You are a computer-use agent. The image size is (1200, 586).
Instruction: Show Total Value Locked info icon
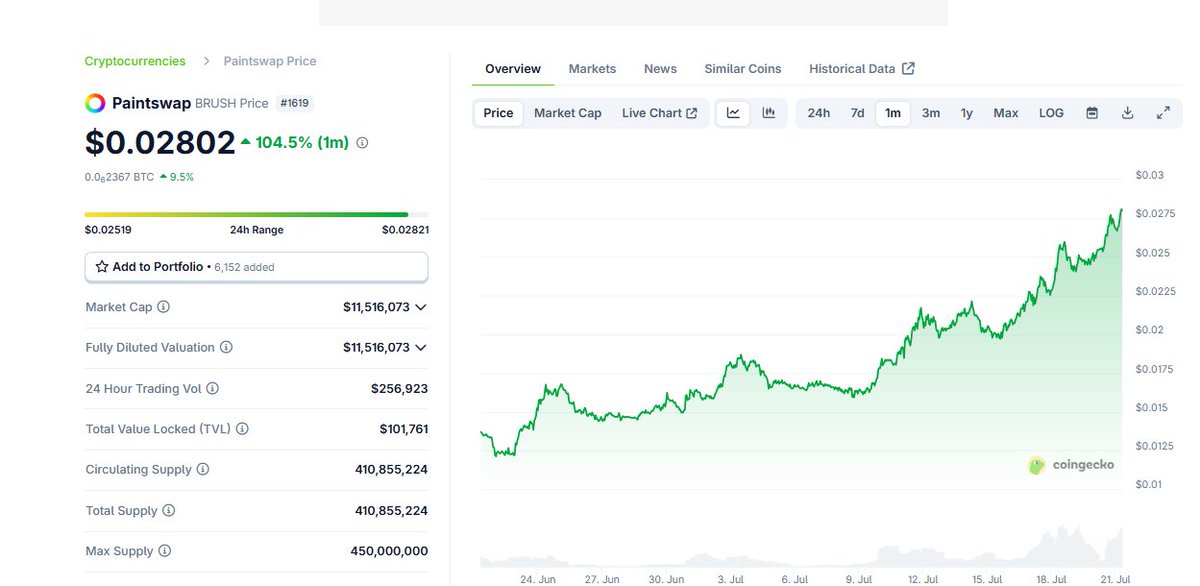point(242,429)
